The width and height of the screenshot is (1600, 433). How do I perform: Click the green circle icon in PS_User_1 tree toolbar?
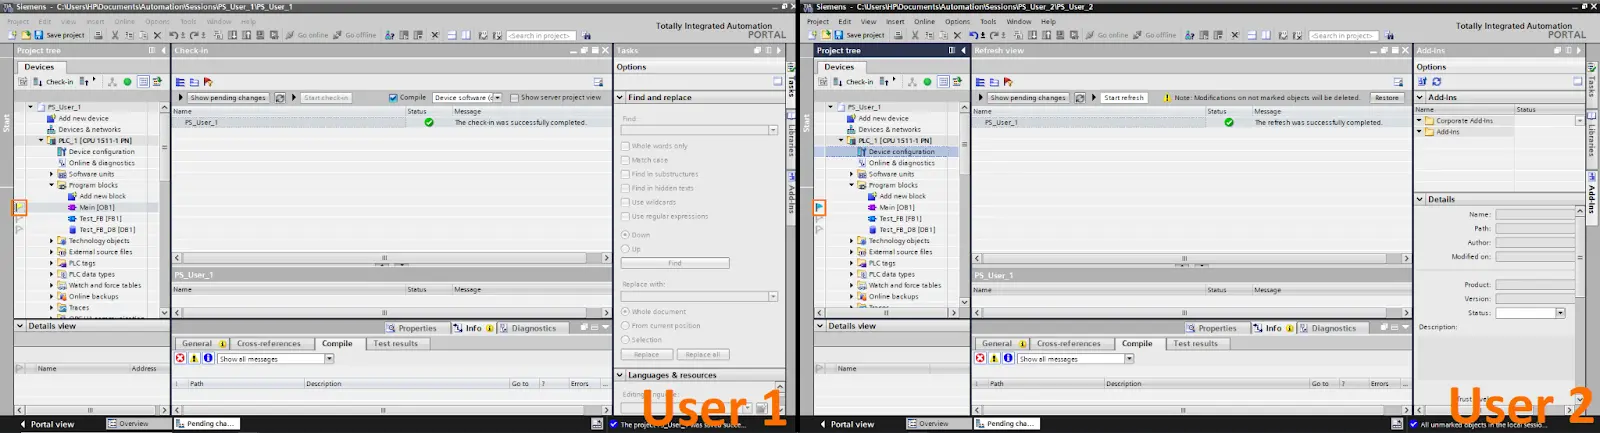(127, 82)
